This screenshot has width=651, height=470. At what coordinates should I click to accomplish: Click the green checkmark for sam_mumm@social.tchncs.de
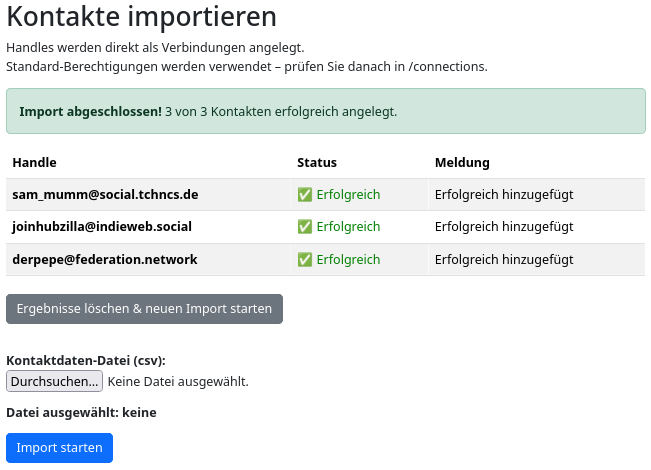304,195
